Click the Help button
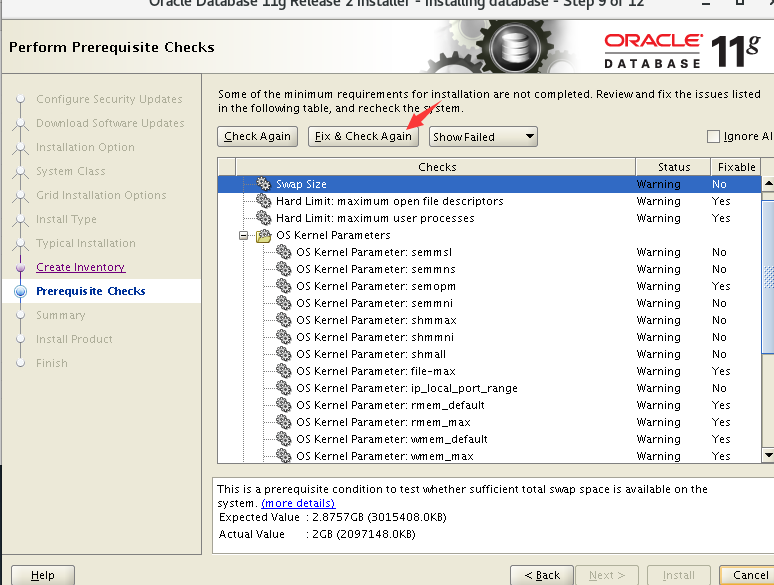 42,575
